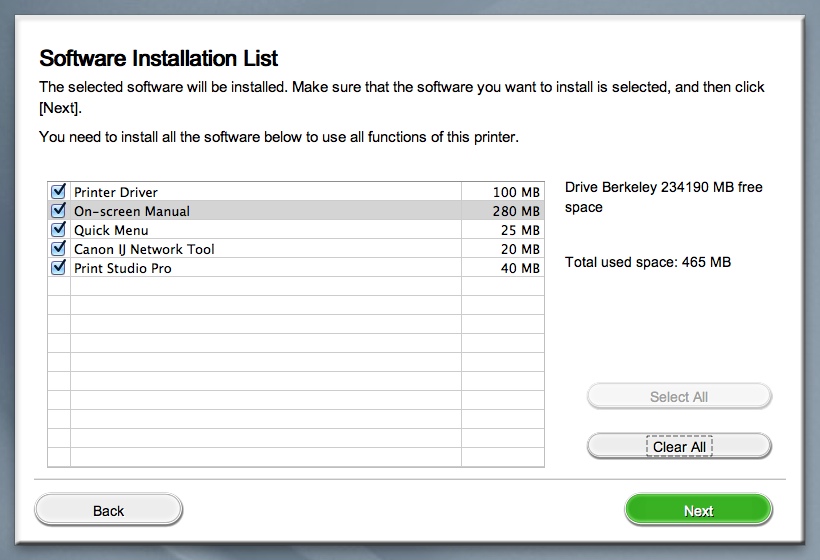This screenshot has width=820, height=560.
Task: Go back with the Back button
Action: point(109,511)
